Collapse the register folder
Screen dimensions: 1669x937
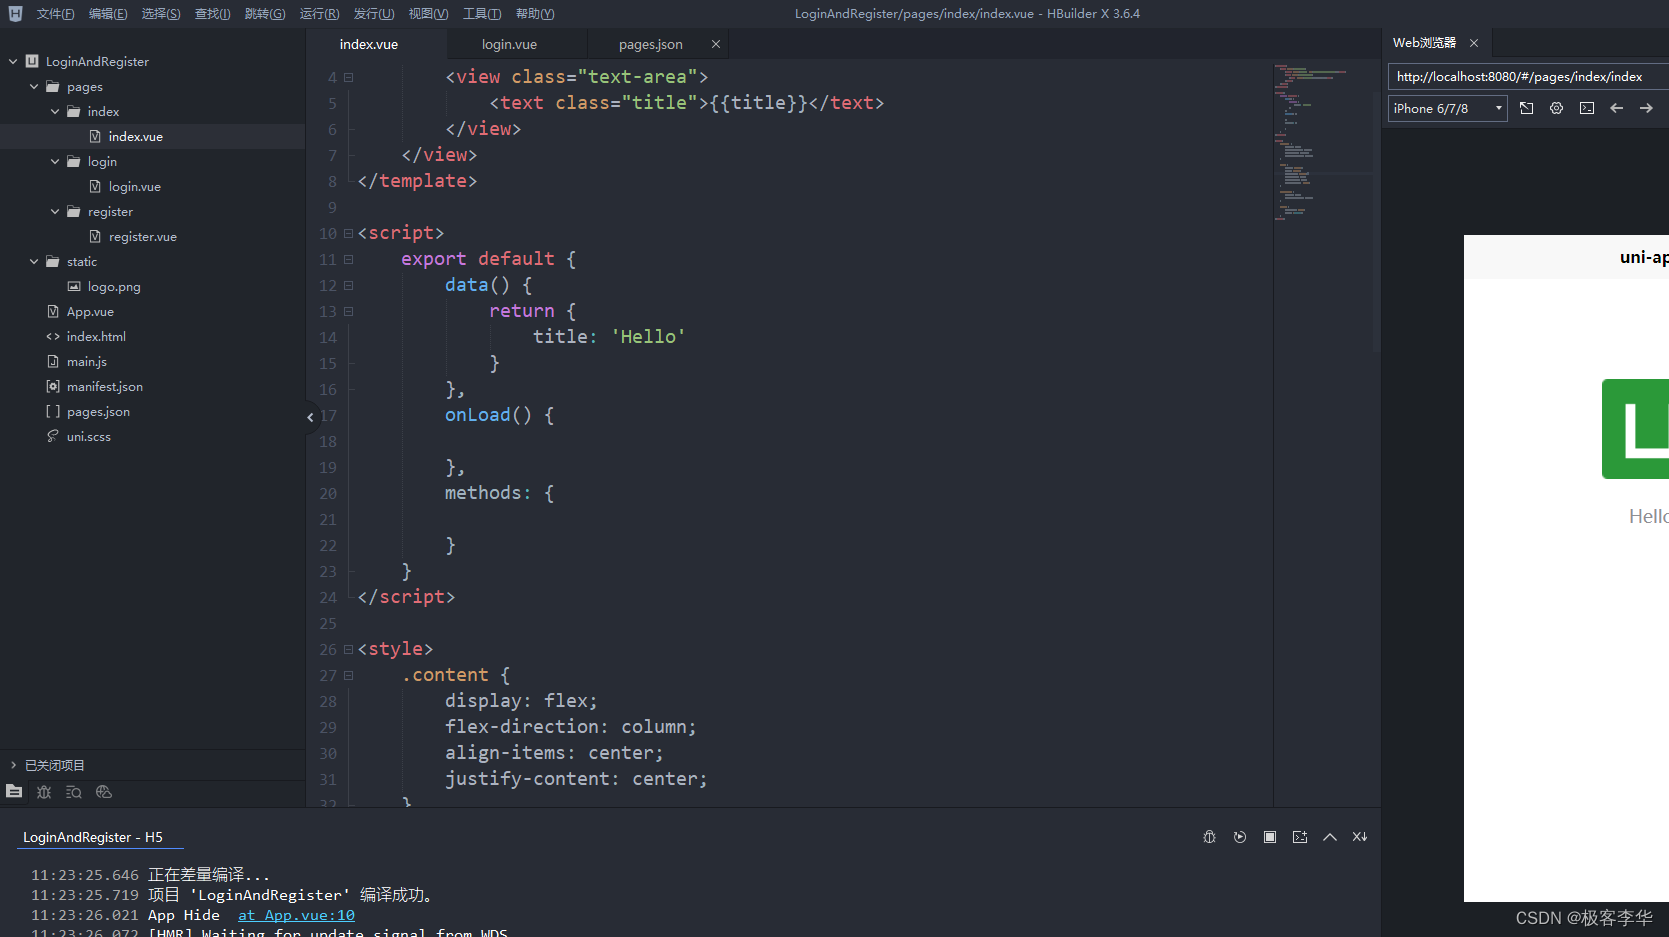55,211
